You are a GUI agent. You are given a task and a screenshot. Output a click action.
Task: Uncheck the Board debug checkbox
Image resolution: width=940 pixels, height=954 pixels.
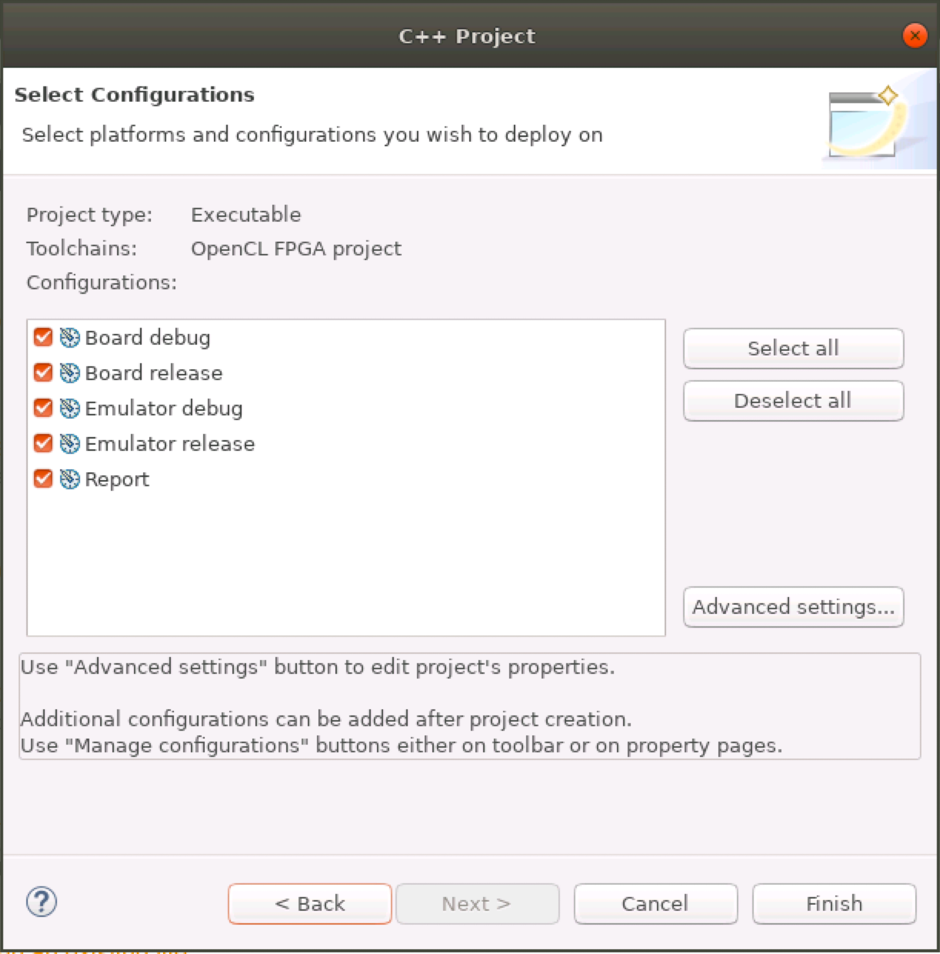(x=43, y=338)
